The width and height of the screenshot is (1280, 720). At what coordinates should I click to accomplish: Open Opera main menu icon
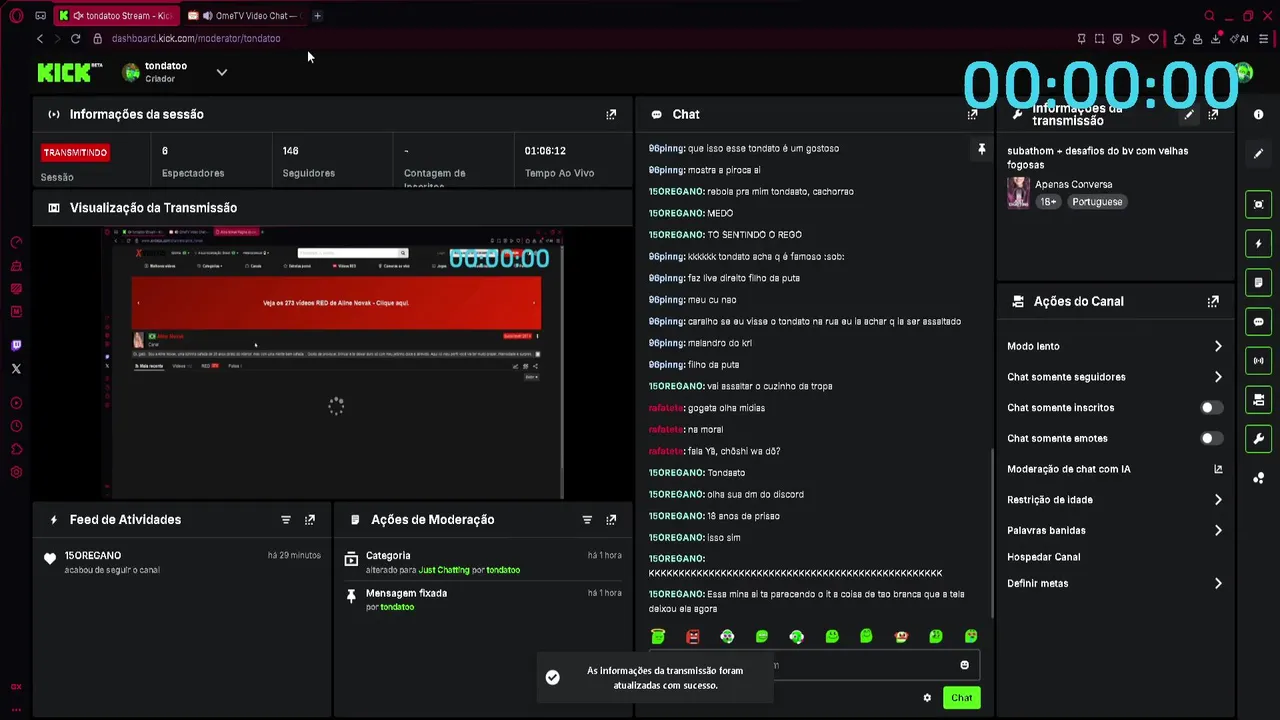click(x=16, y=16)
